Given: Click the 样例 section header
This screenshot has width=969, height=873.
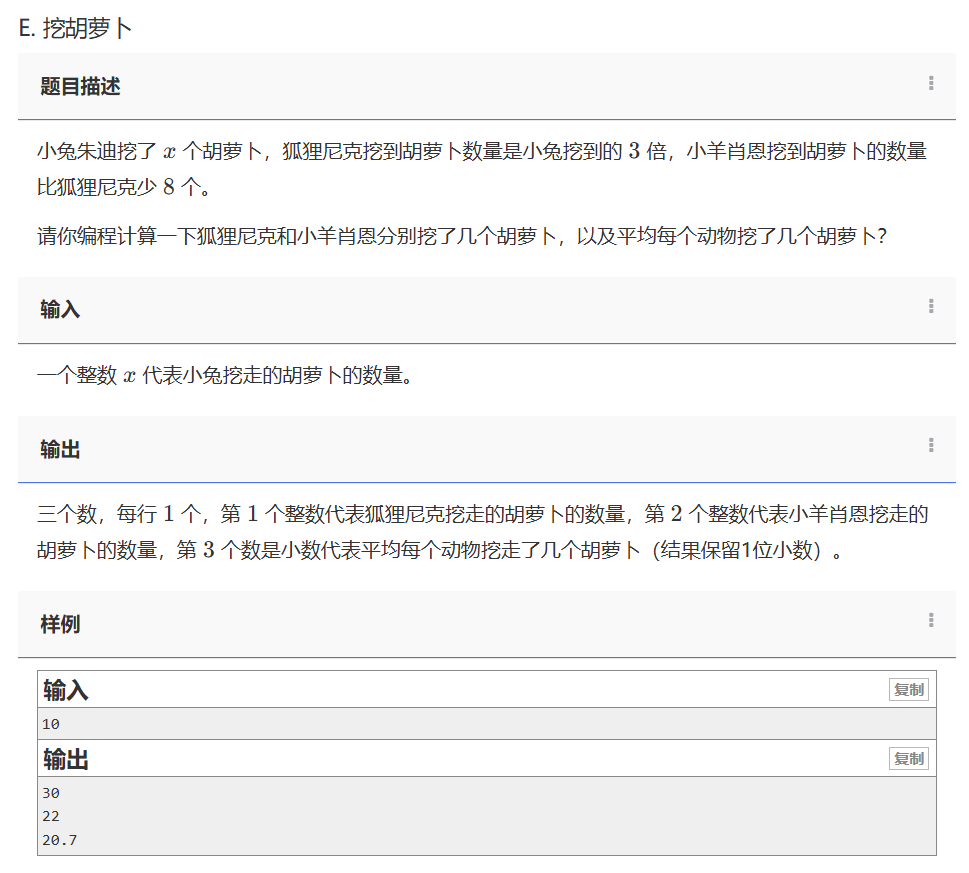Looking at the screenshot, I should [60, 624].
